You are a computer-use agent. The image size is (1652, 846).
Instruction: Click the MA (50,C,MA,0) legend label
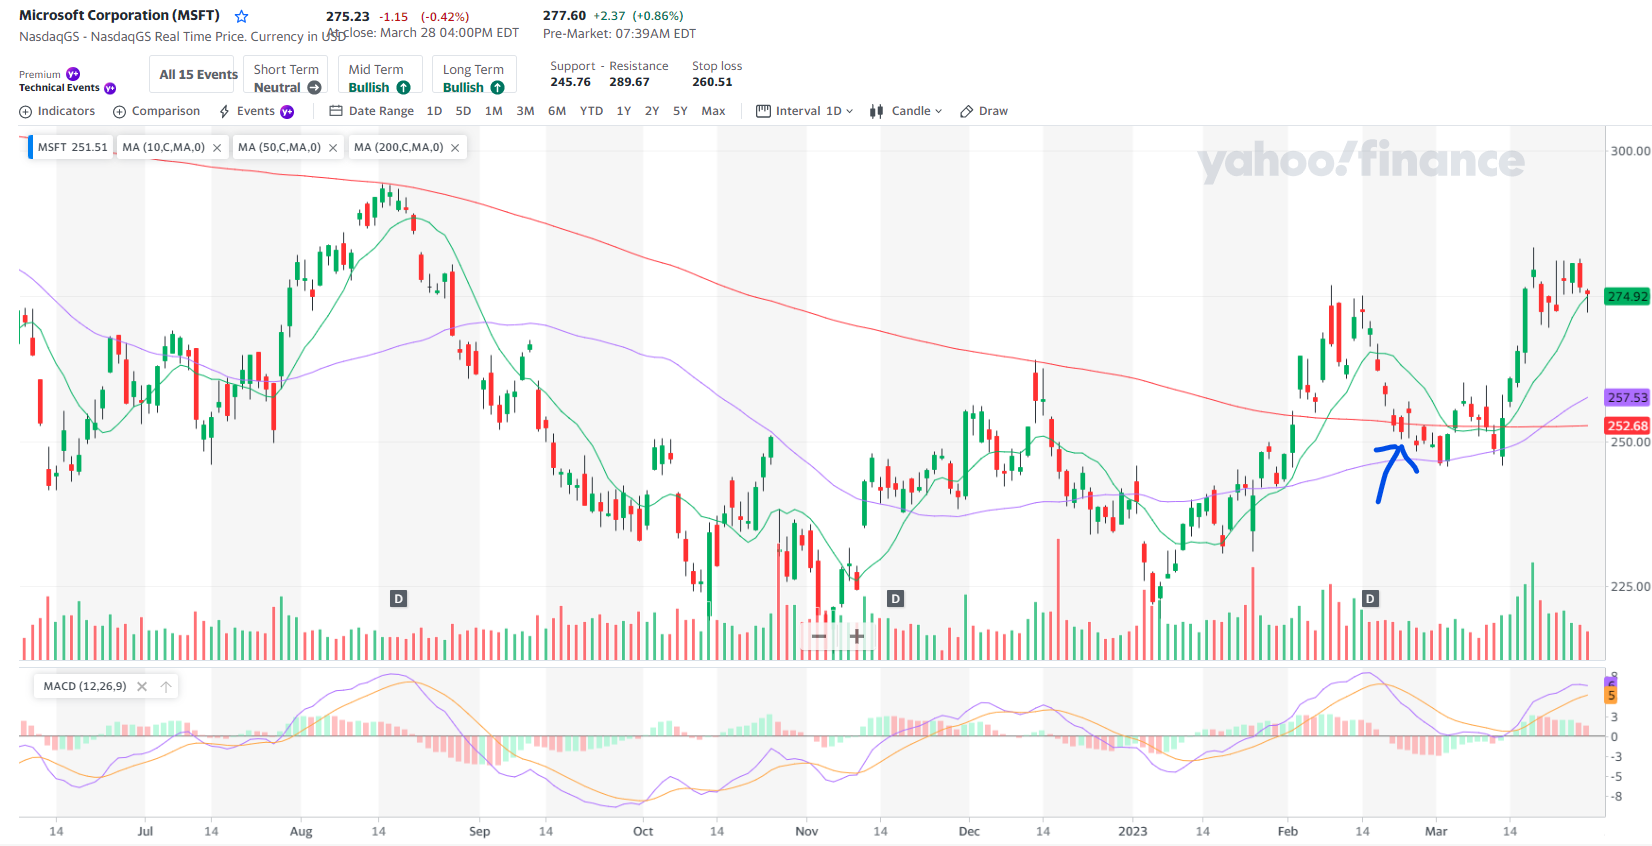tap(280, 148)
